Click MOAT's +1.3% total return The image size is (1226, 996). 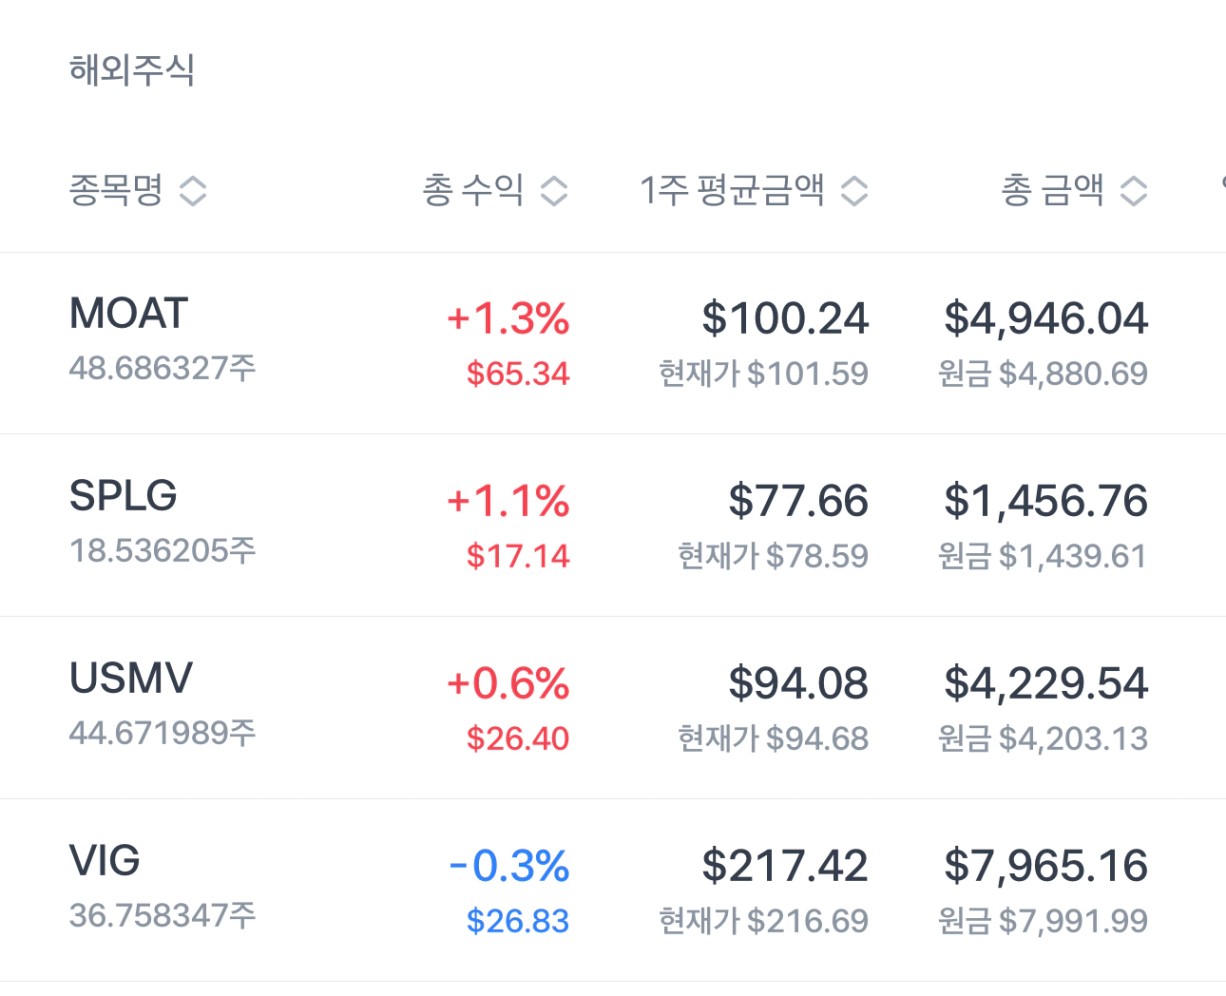click(508, 319)
